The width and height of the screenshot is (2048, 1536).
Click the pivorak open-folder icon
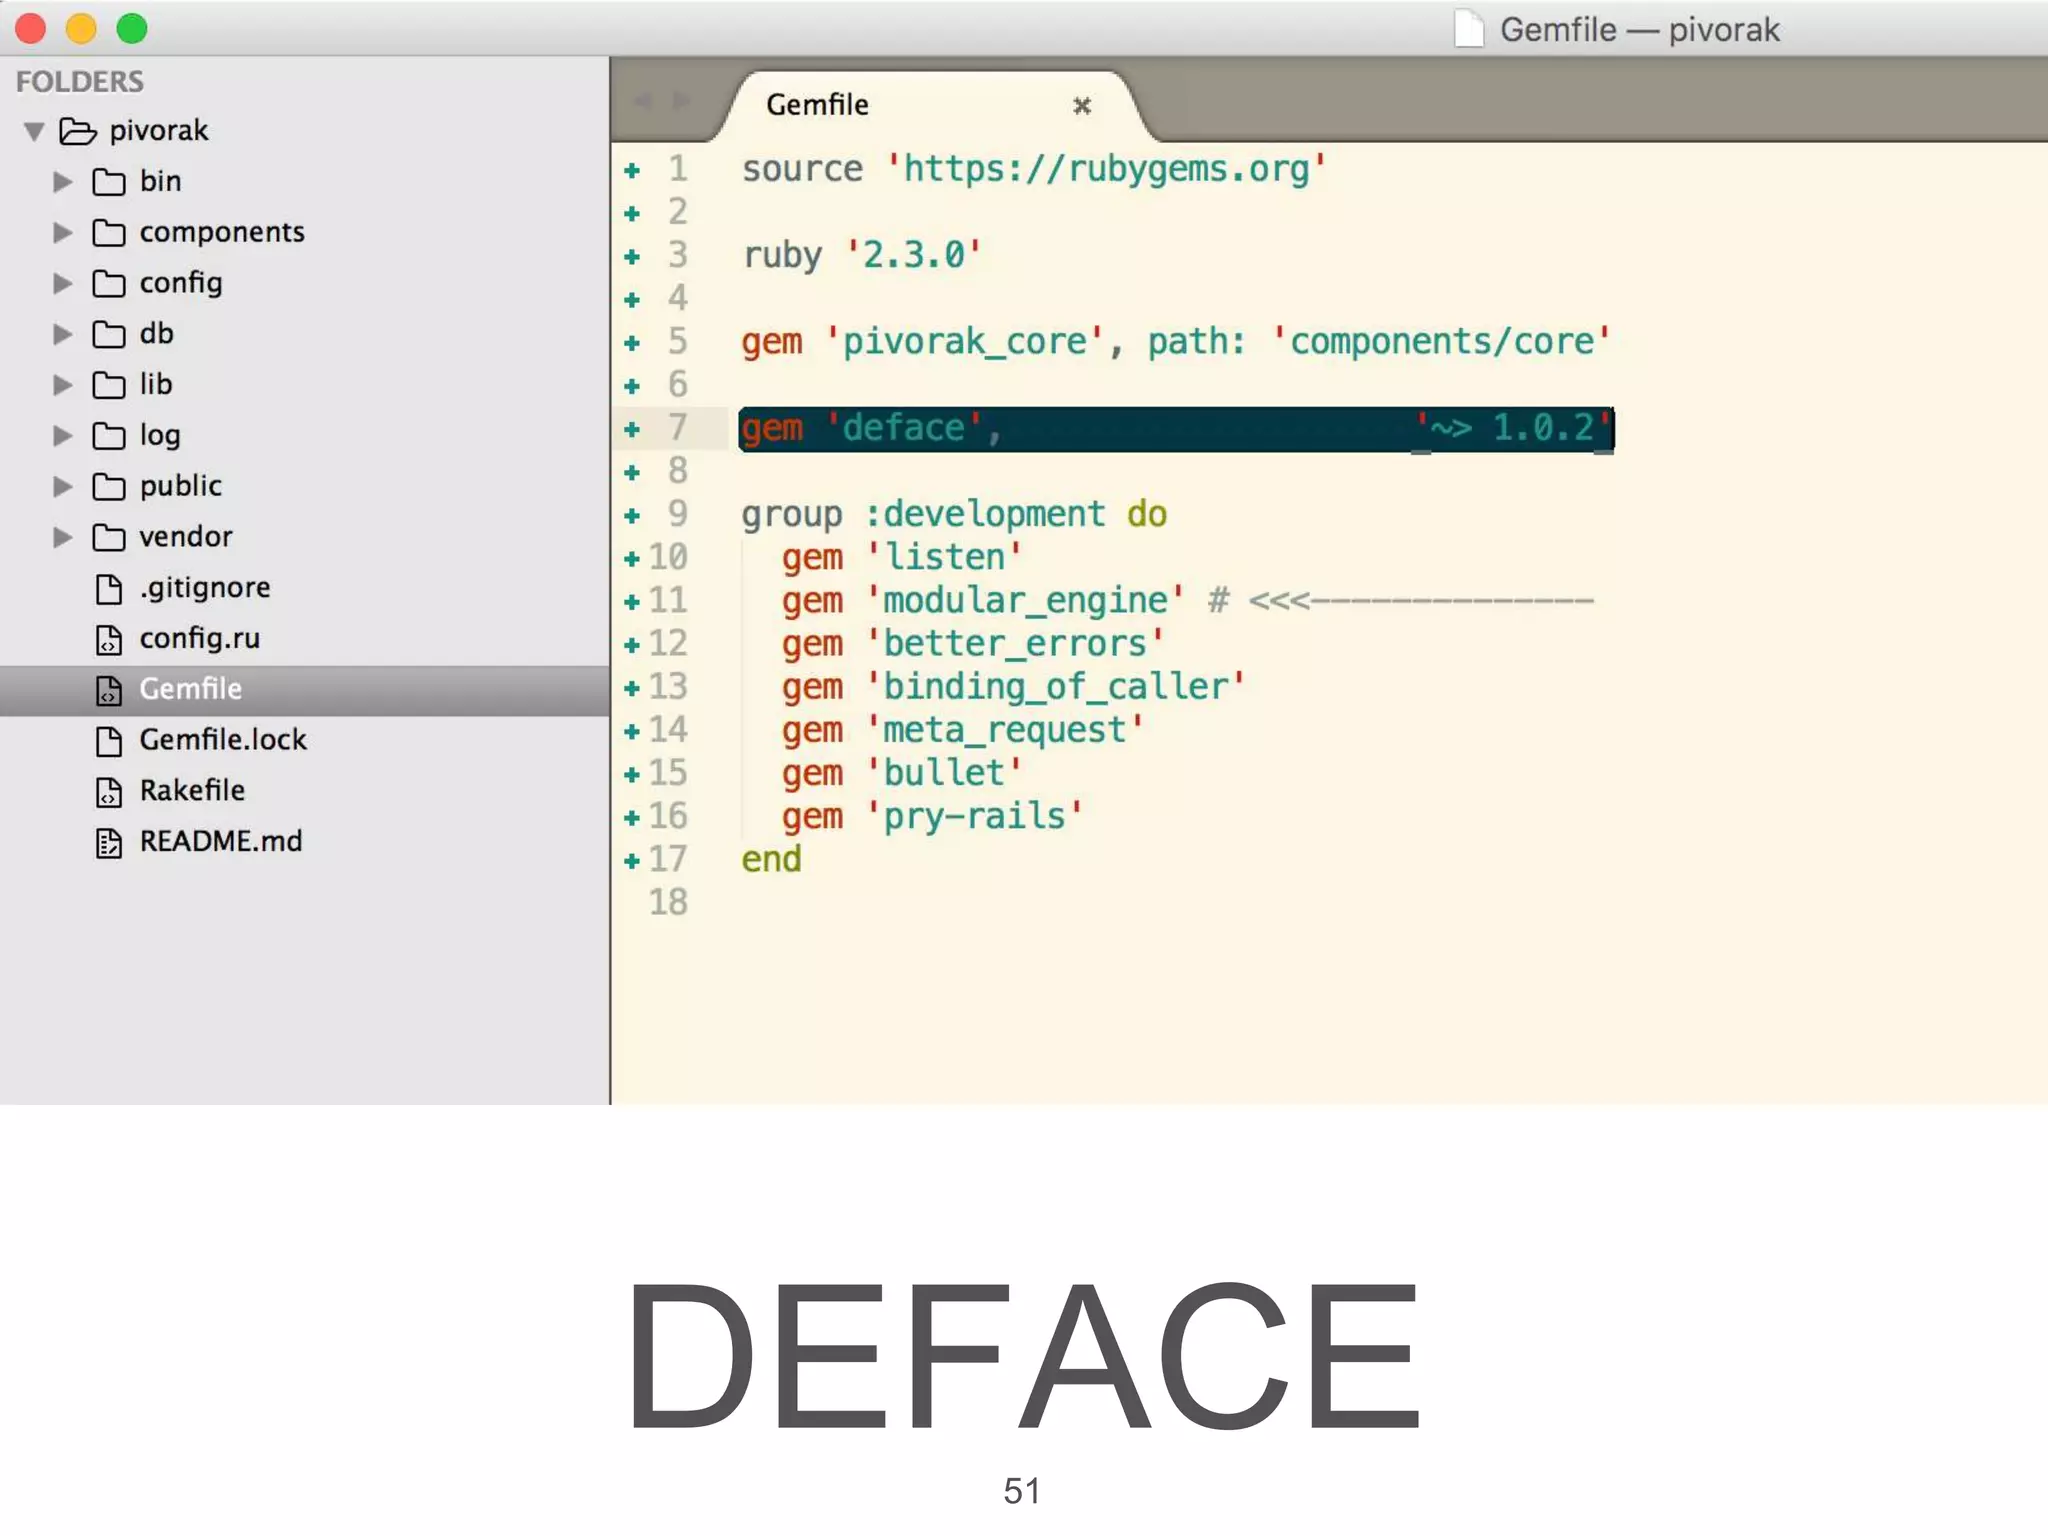click(78, 132)
